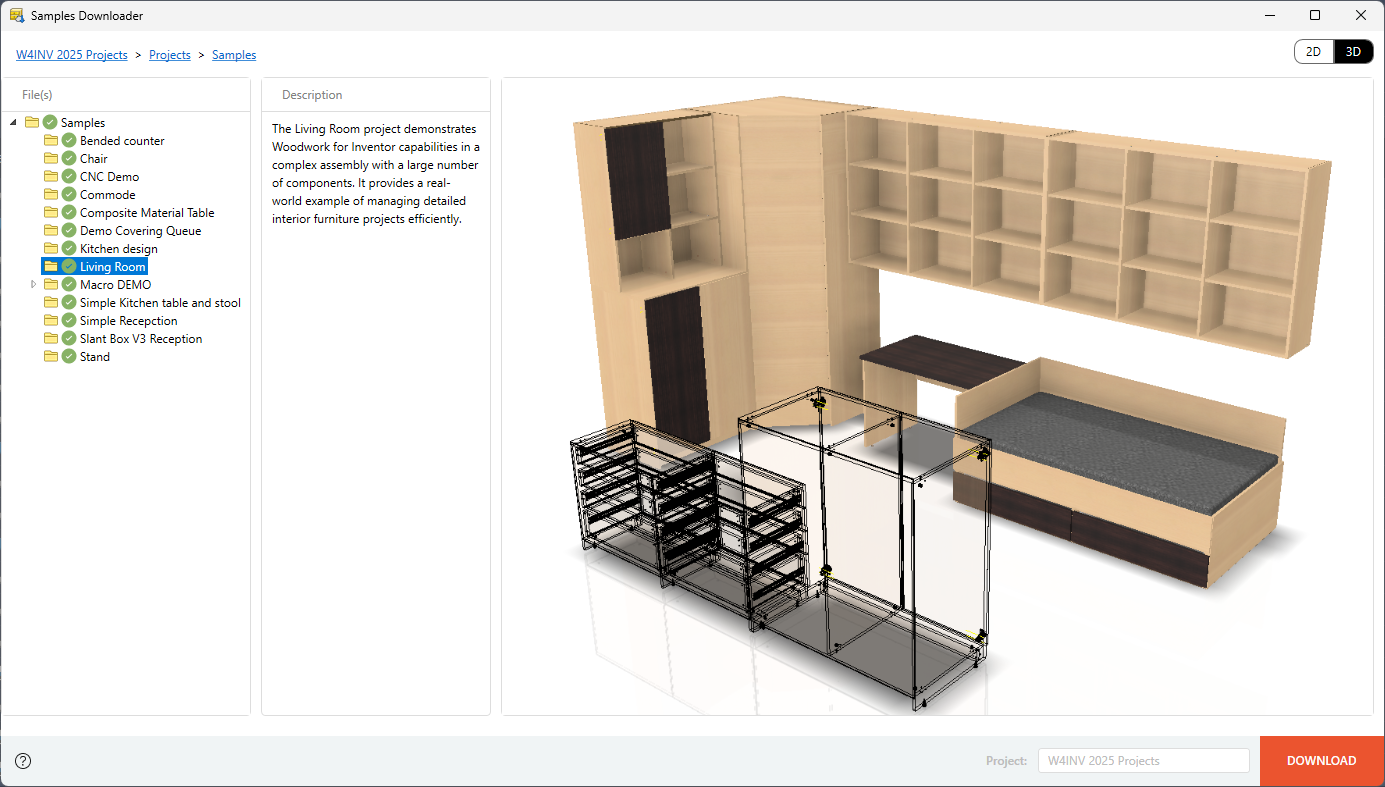Image resolution: width=1385 pixels, height=787 pixels.
Task: Click the folder icon of CNC Demo
Action: click(x=51, y=177)
